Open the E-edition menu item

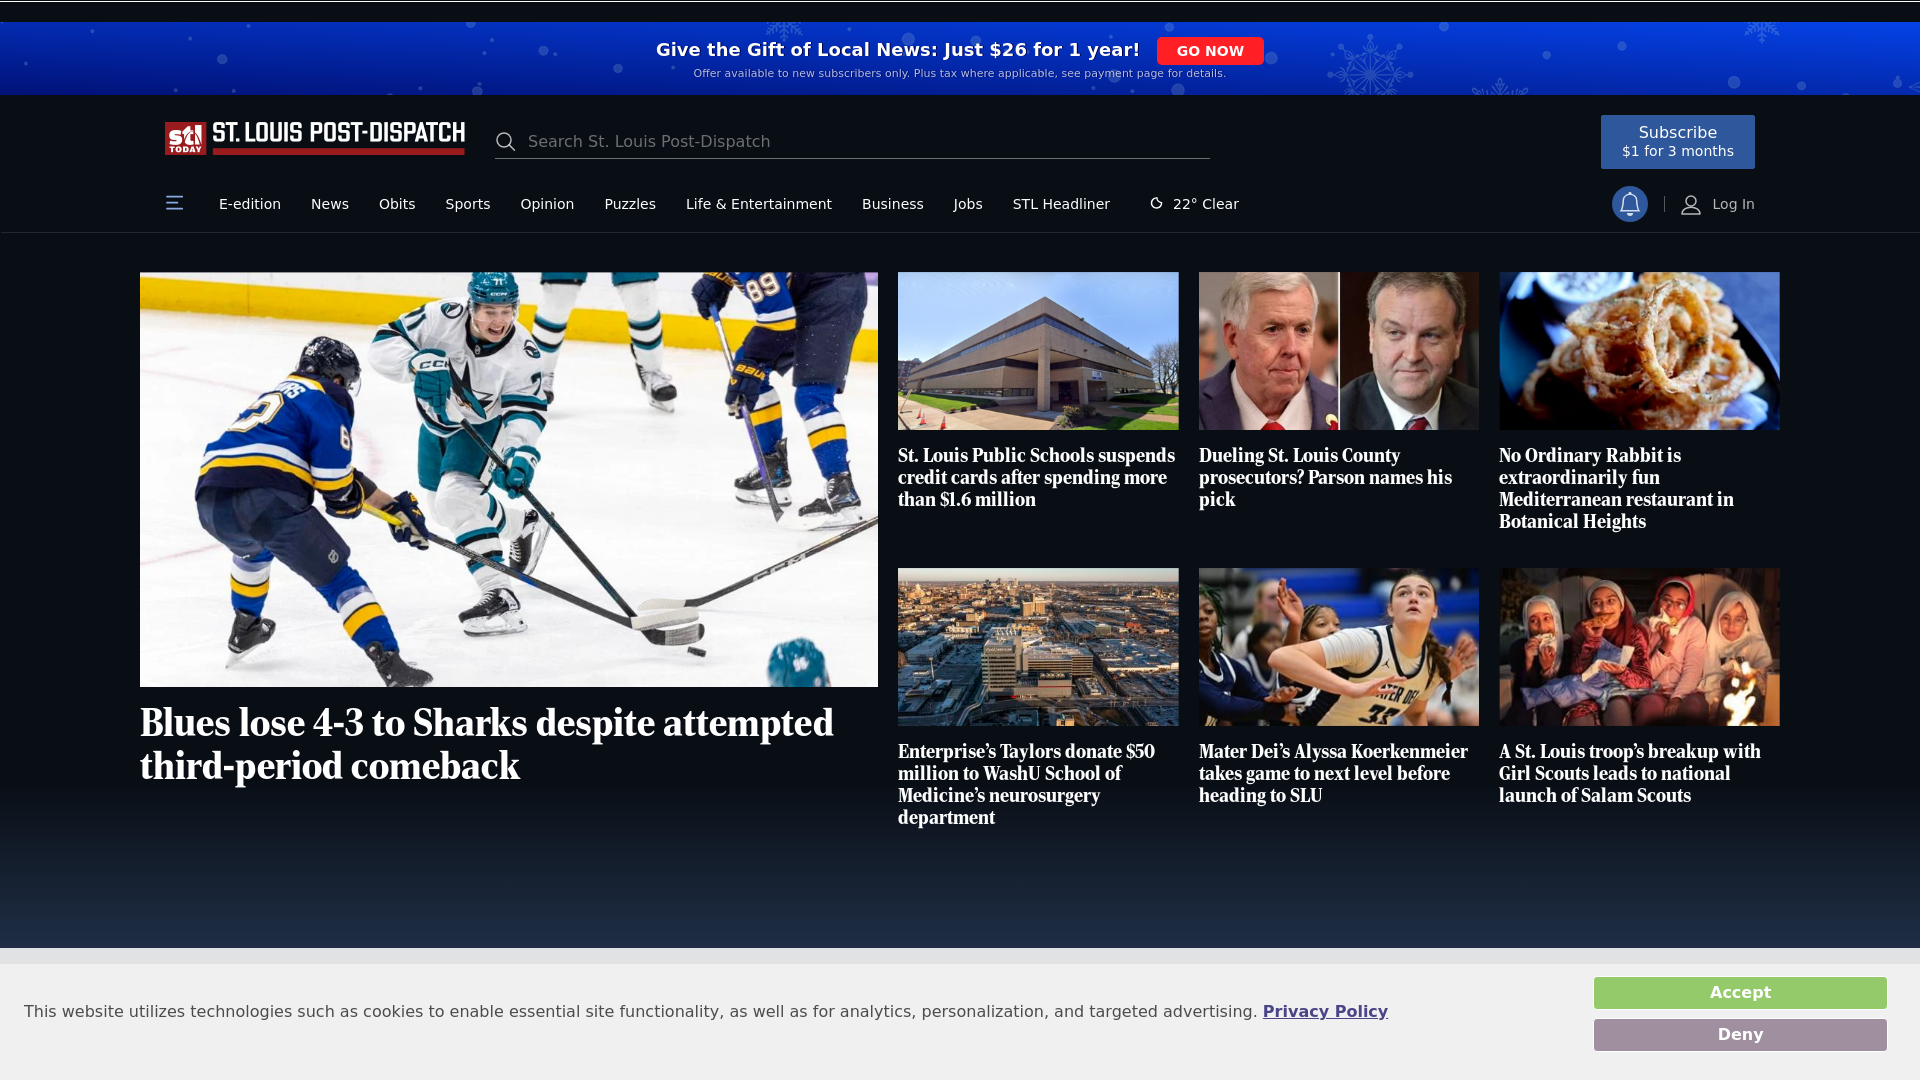click(250, 204)
